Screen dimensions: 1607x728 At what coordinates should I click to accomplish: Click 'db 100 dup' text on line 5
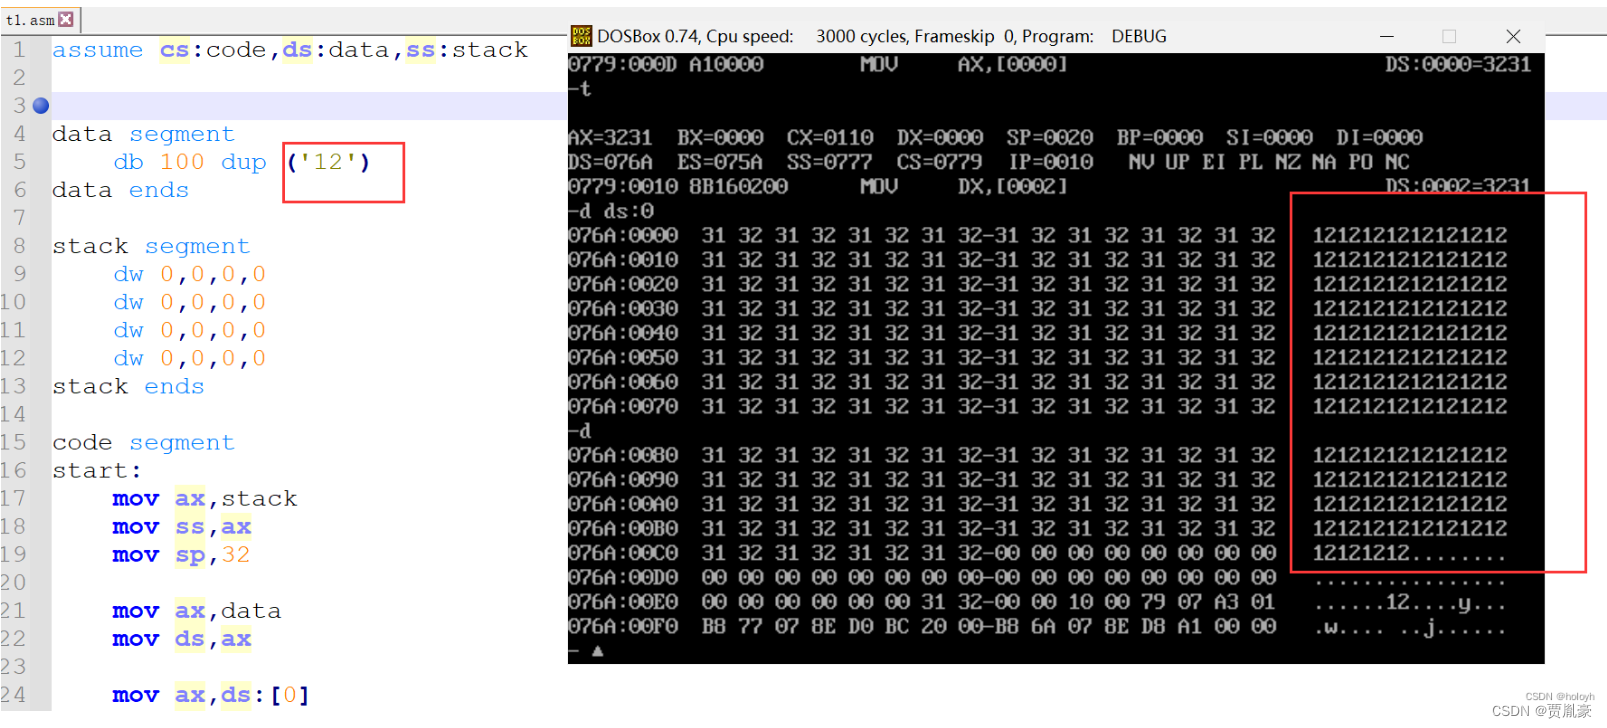coord(190,162)
